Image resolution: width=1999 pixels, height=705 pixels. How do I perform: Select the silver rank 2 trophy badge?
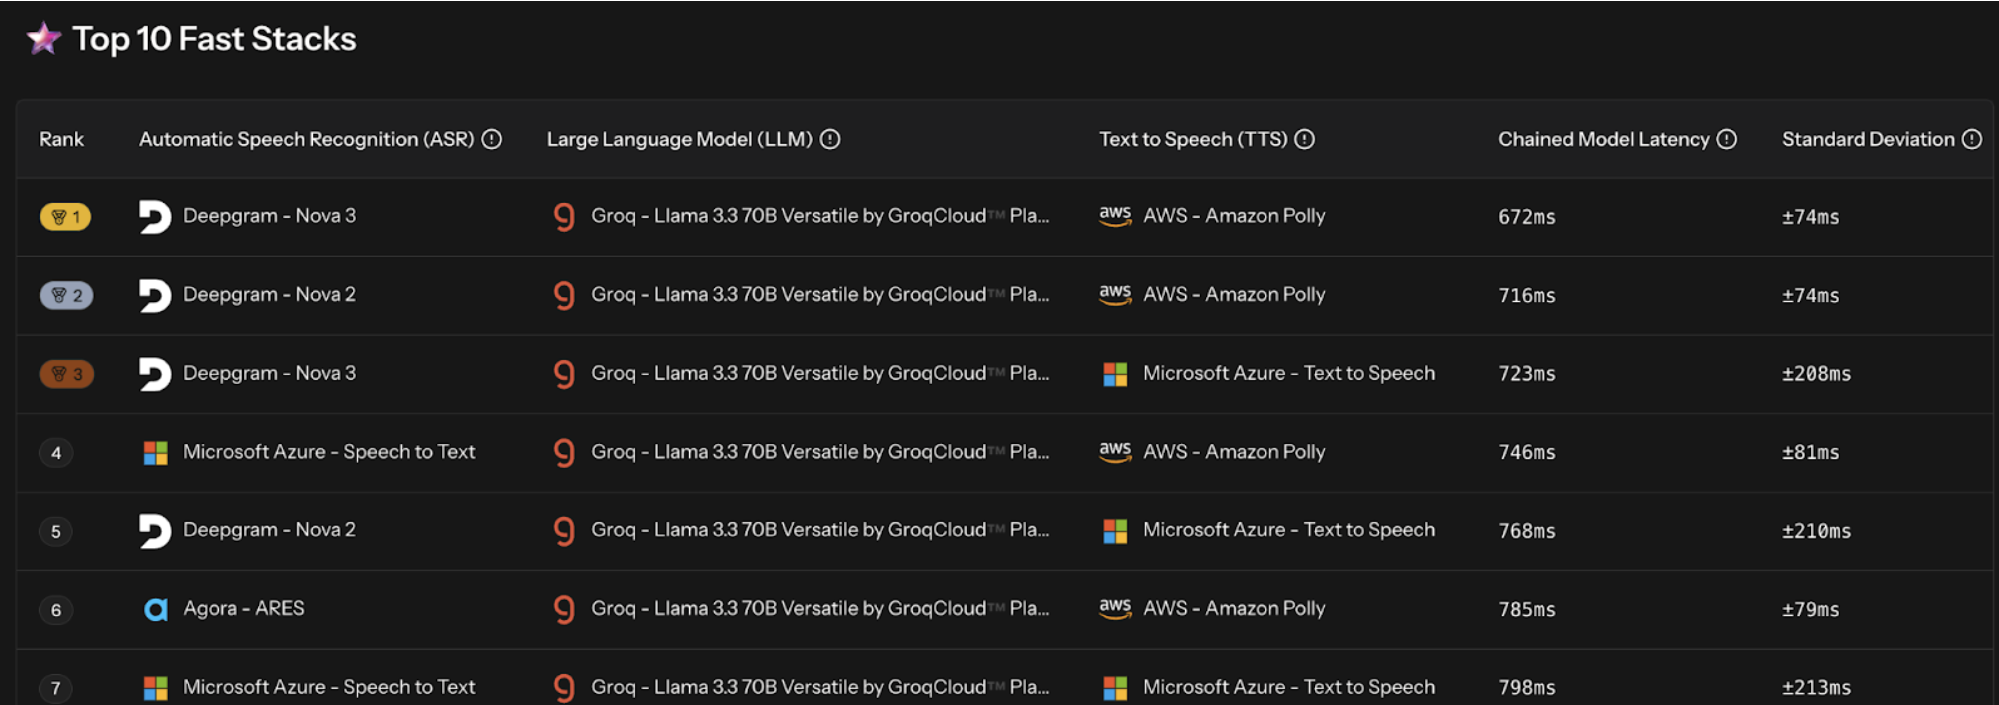[x=66, y=295]
